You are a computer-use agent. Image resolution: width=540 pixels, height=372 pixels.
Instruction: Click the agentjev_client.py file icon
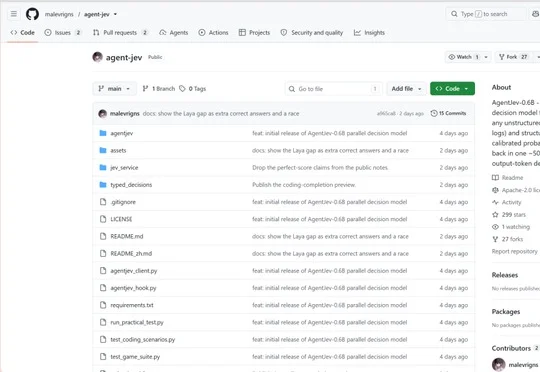(x=103, y=271)
